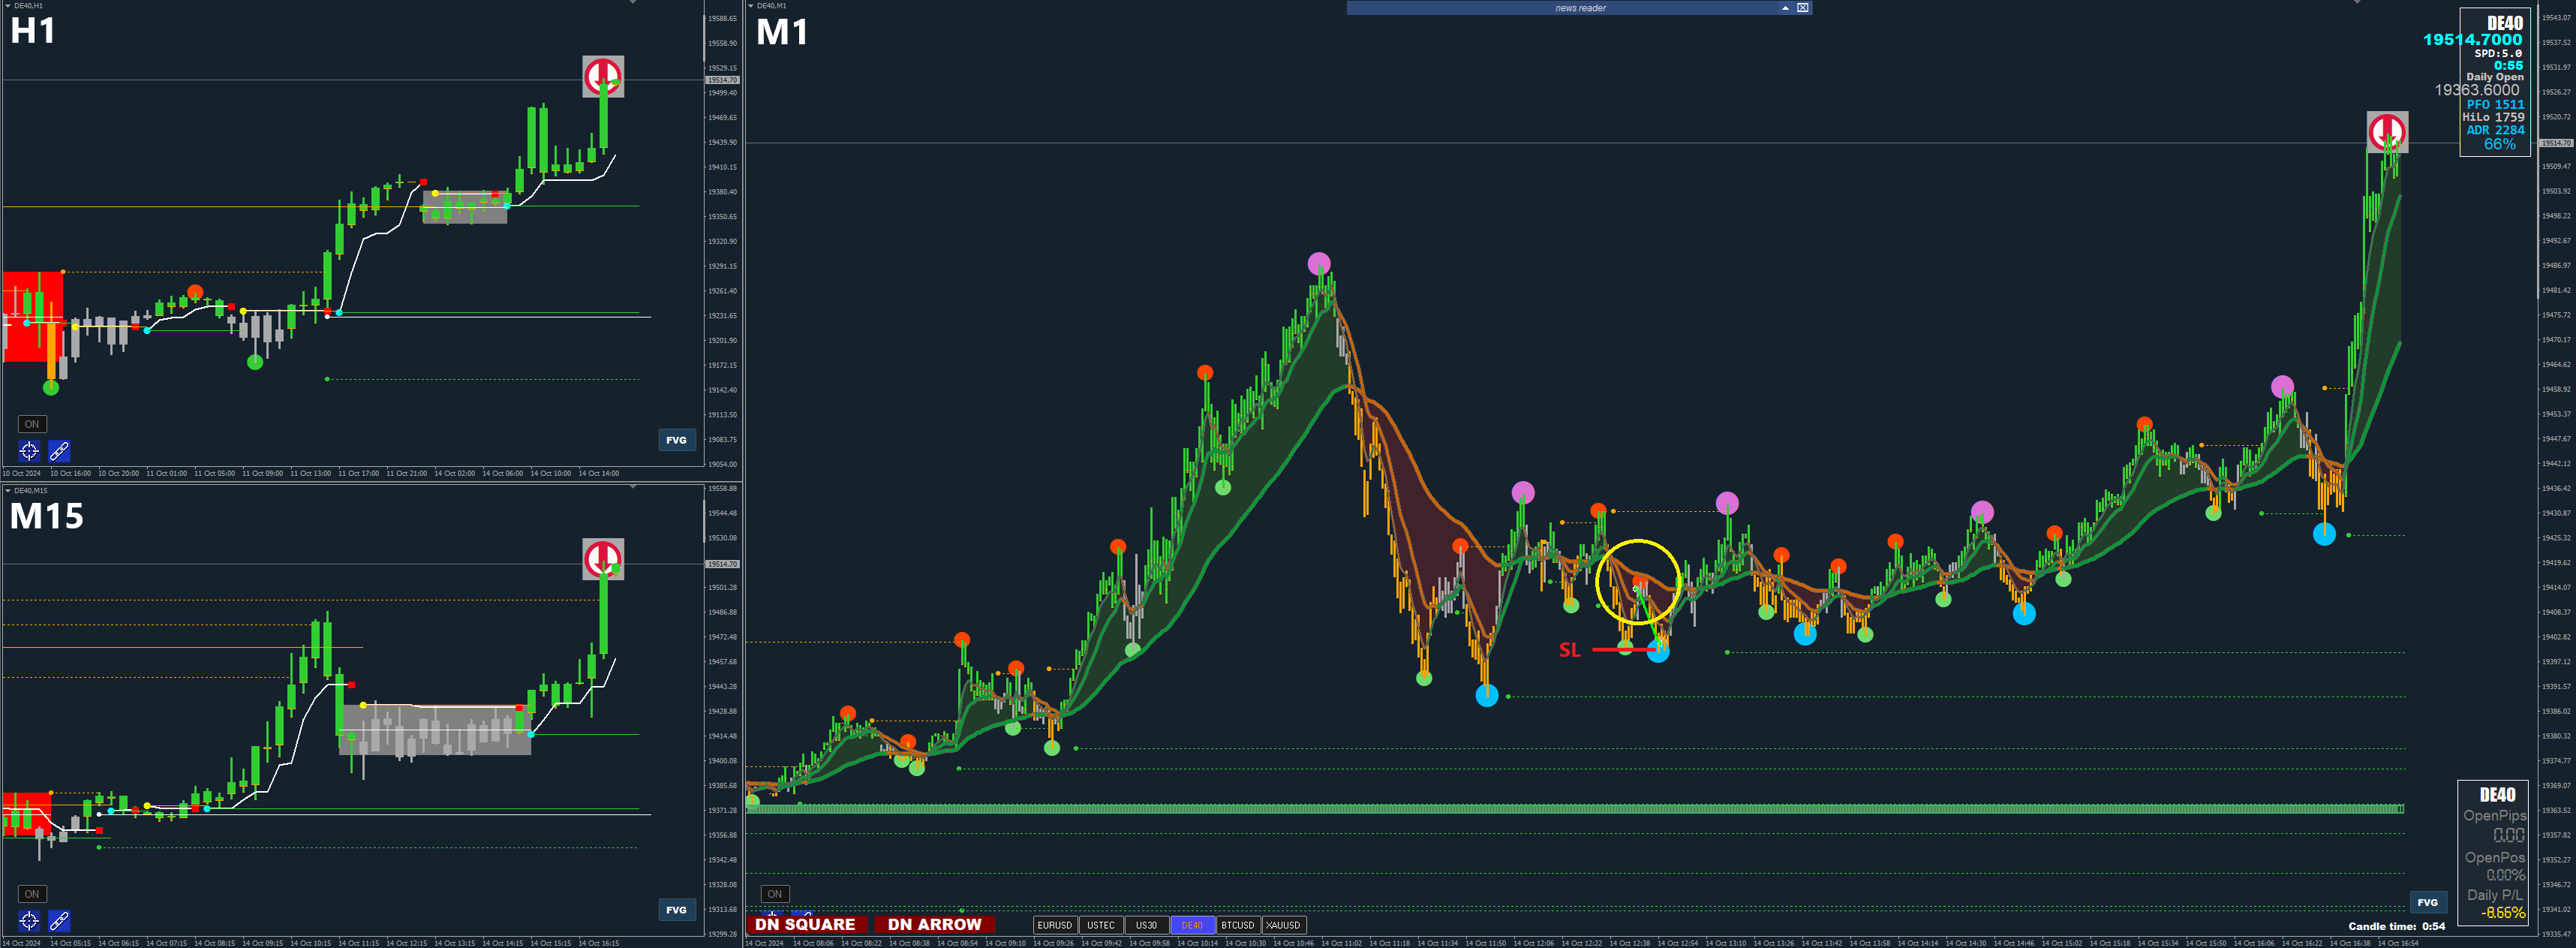
Task: Open the DE40,M15 chart title dropdown
Action: [x=8, y=491]
